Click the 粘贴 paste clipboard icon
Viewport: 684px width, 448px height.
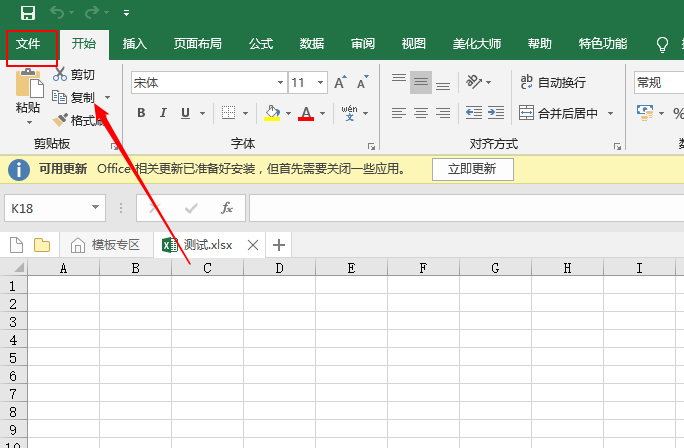(x=29, y=83)
